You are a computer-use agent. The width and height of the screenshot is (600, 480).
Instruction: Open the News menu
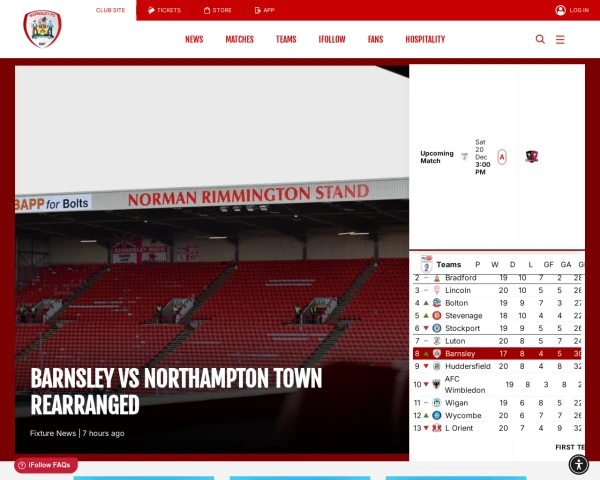pos(194,39)
